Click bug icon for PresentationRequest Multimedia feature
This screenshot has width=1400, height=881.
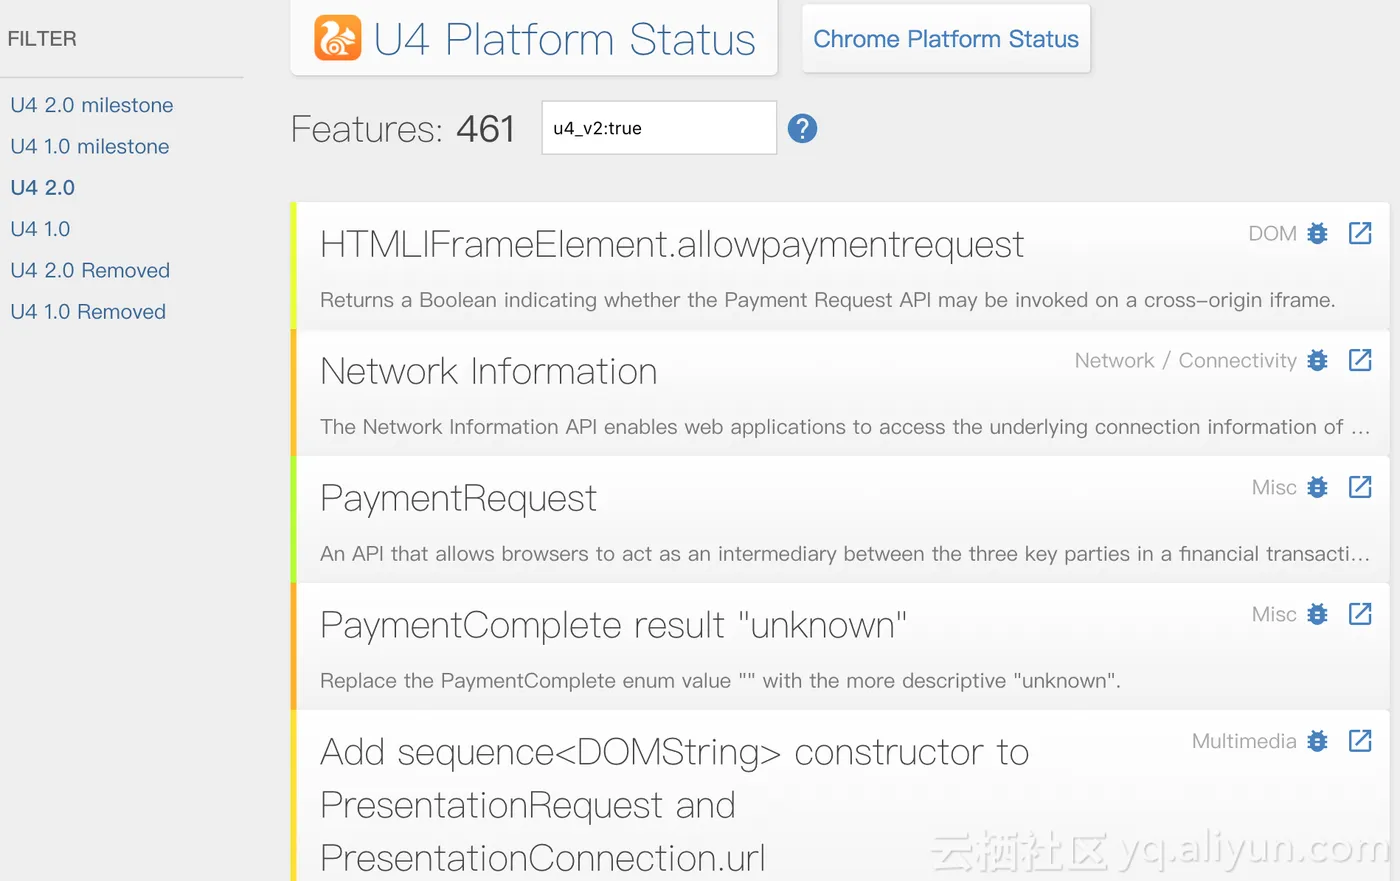(1318, 741)
